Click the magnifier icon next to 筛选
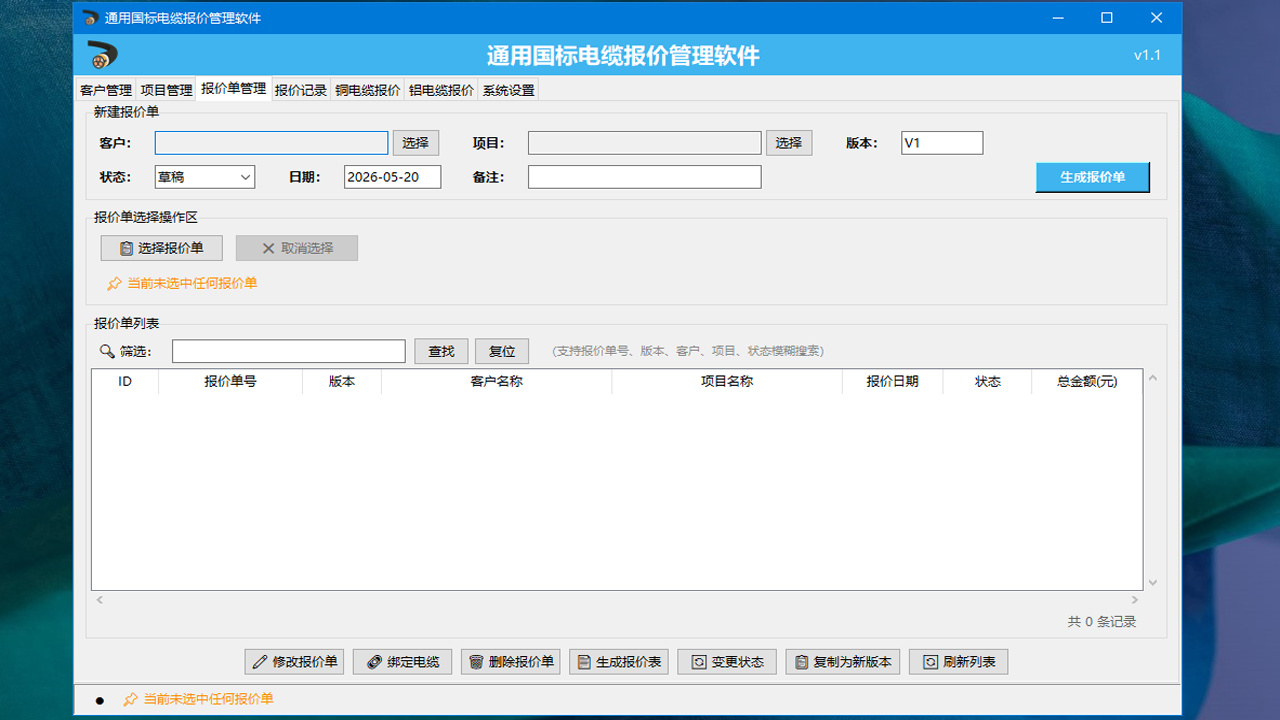1280x720 pixels. pyautogui.click(x=107, y=351)
